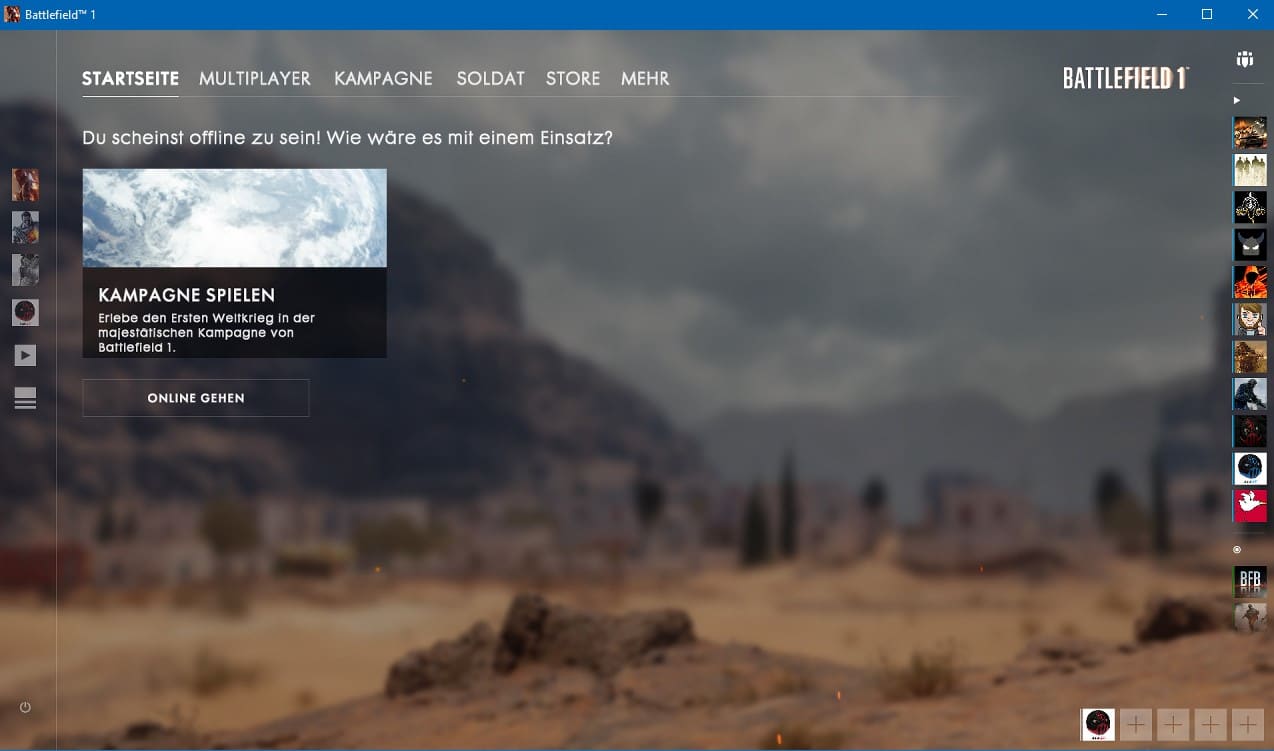Click the power icon in left sidebar

[x=25, y=708]
